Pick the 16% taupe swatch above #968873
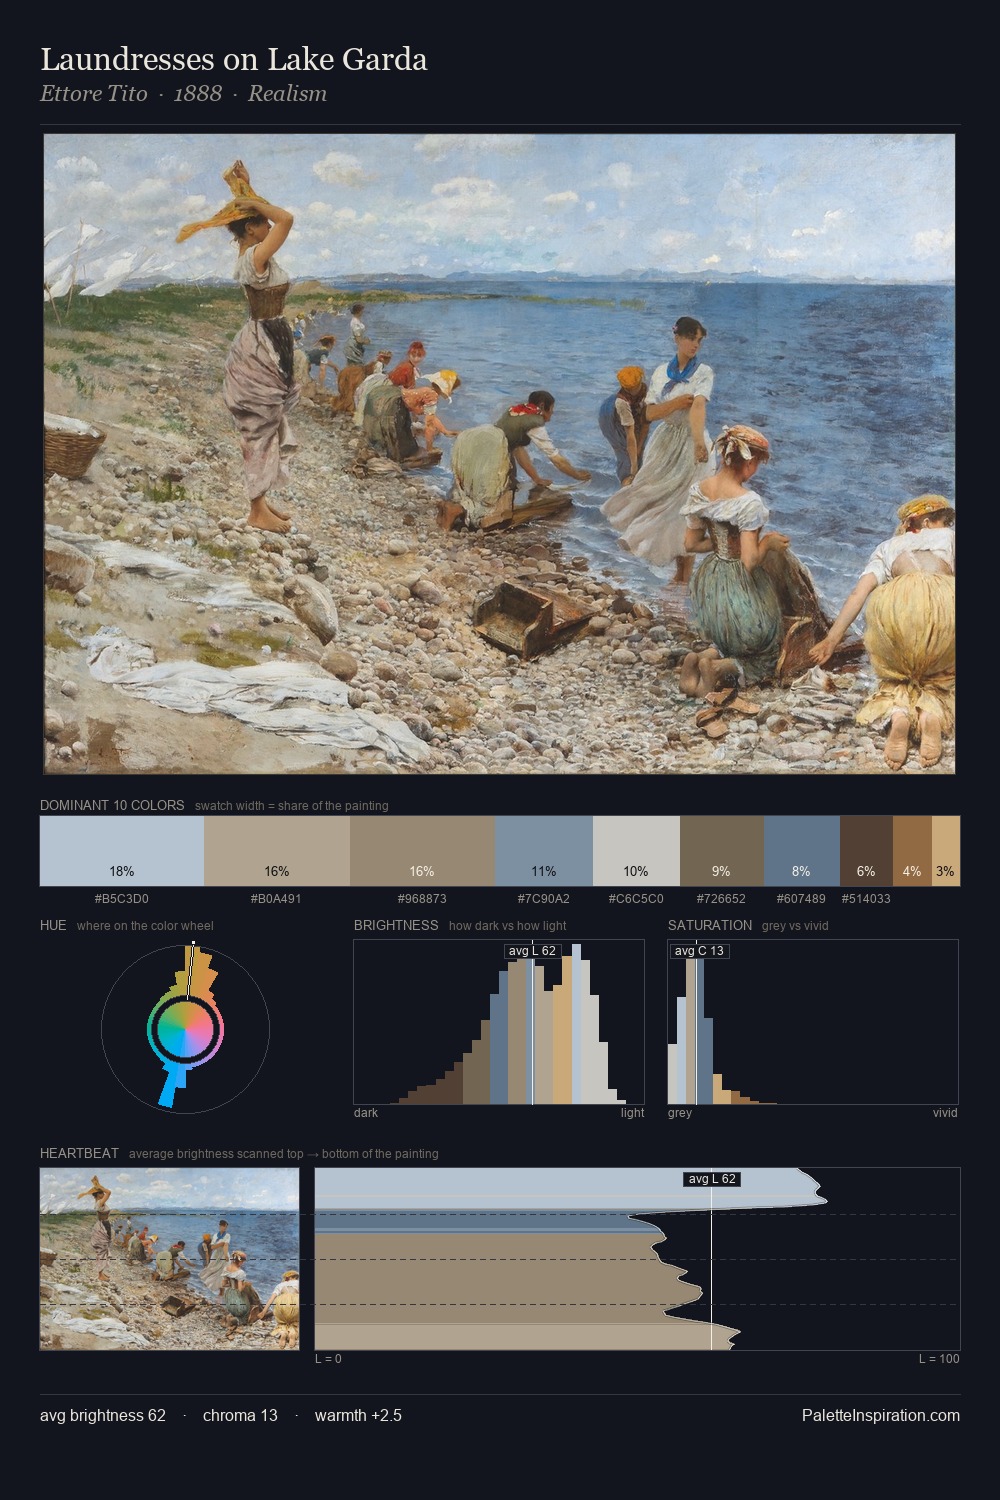The image size is (1000, 1500). pyautogui.click(x=422, y=851)
